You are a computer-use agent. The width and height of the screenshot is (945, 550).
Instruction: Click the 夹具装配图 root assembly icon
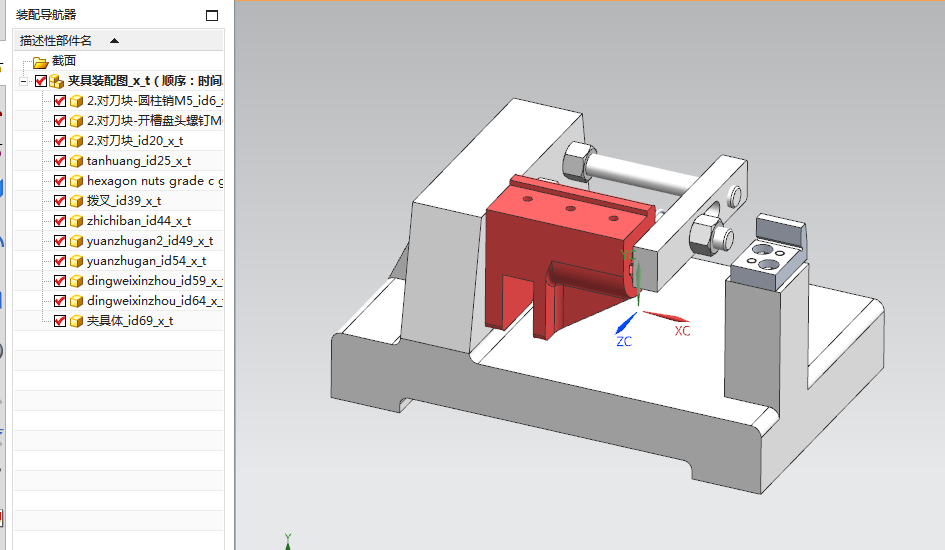57,81
